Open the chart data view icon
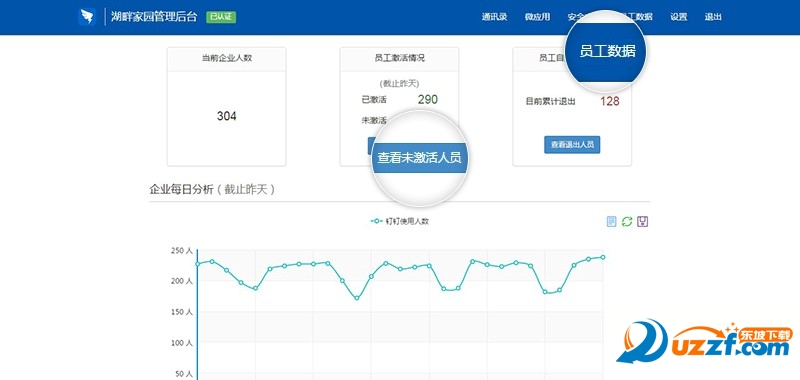 pos(612,221)
